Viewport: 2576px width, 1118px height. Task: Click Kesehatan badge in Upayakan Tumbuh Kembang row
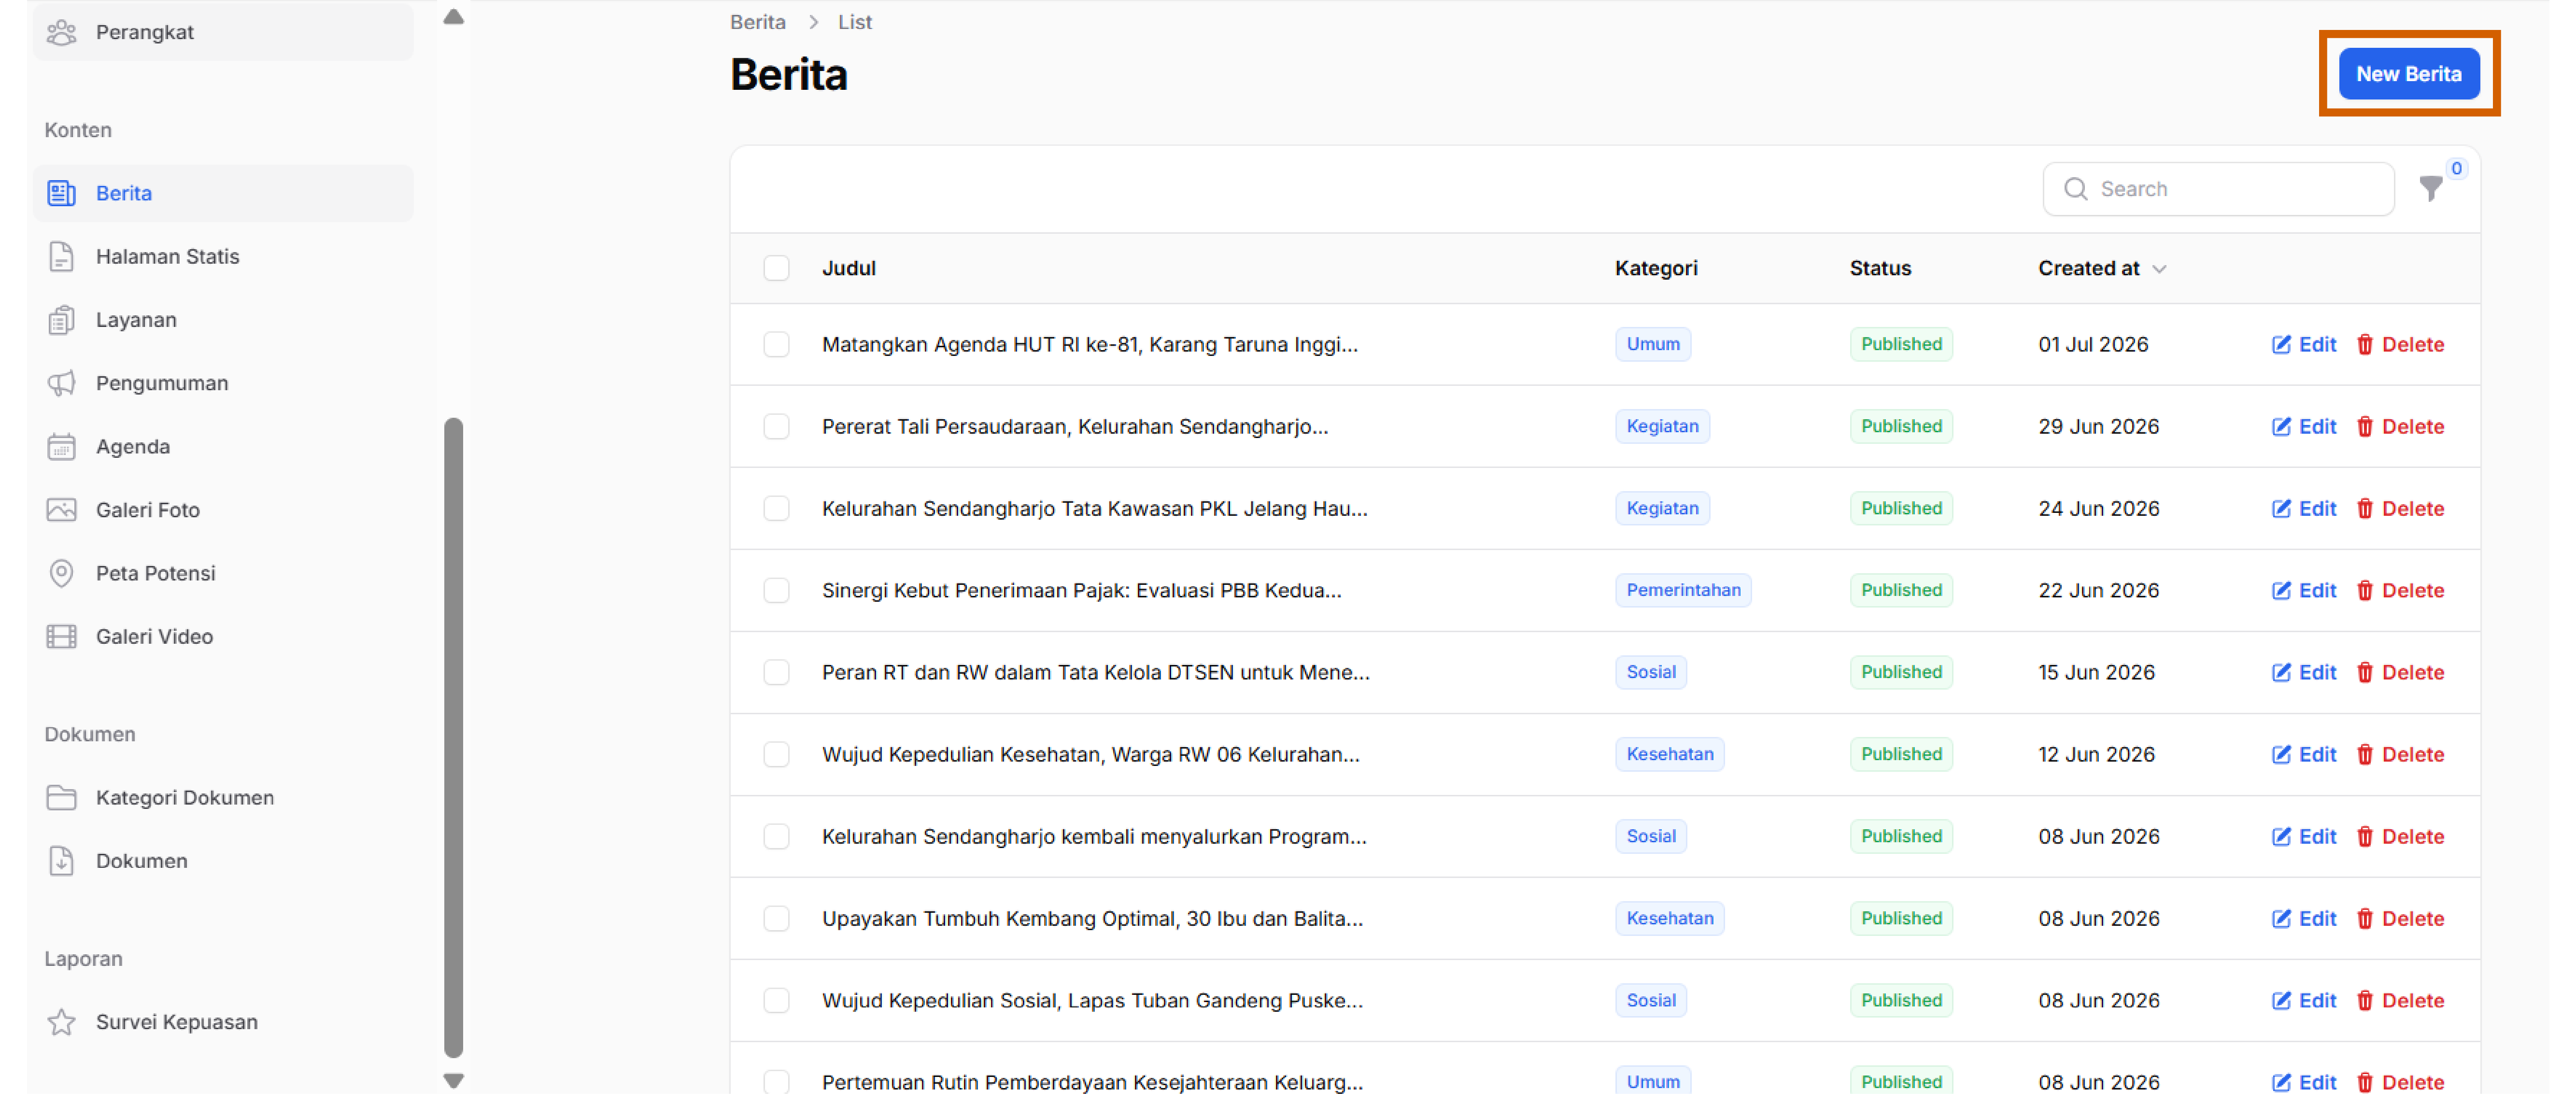click(1669, 918)
